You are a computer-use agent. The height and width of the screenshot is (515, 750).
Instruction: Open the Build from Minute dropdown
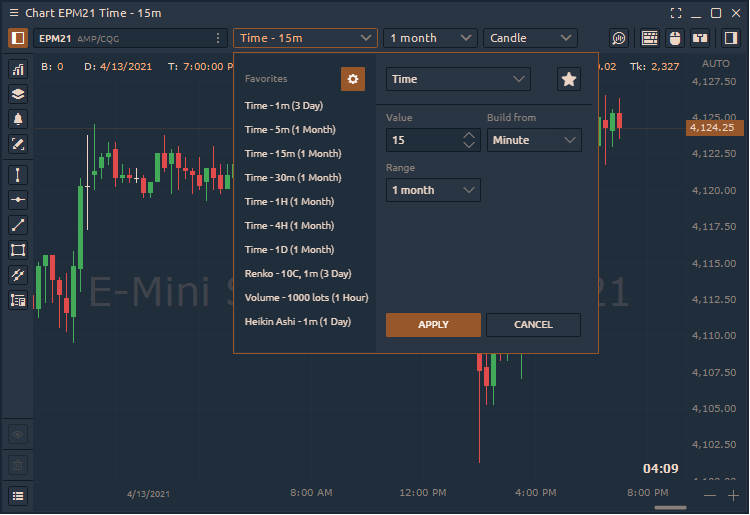coord(534,140)
